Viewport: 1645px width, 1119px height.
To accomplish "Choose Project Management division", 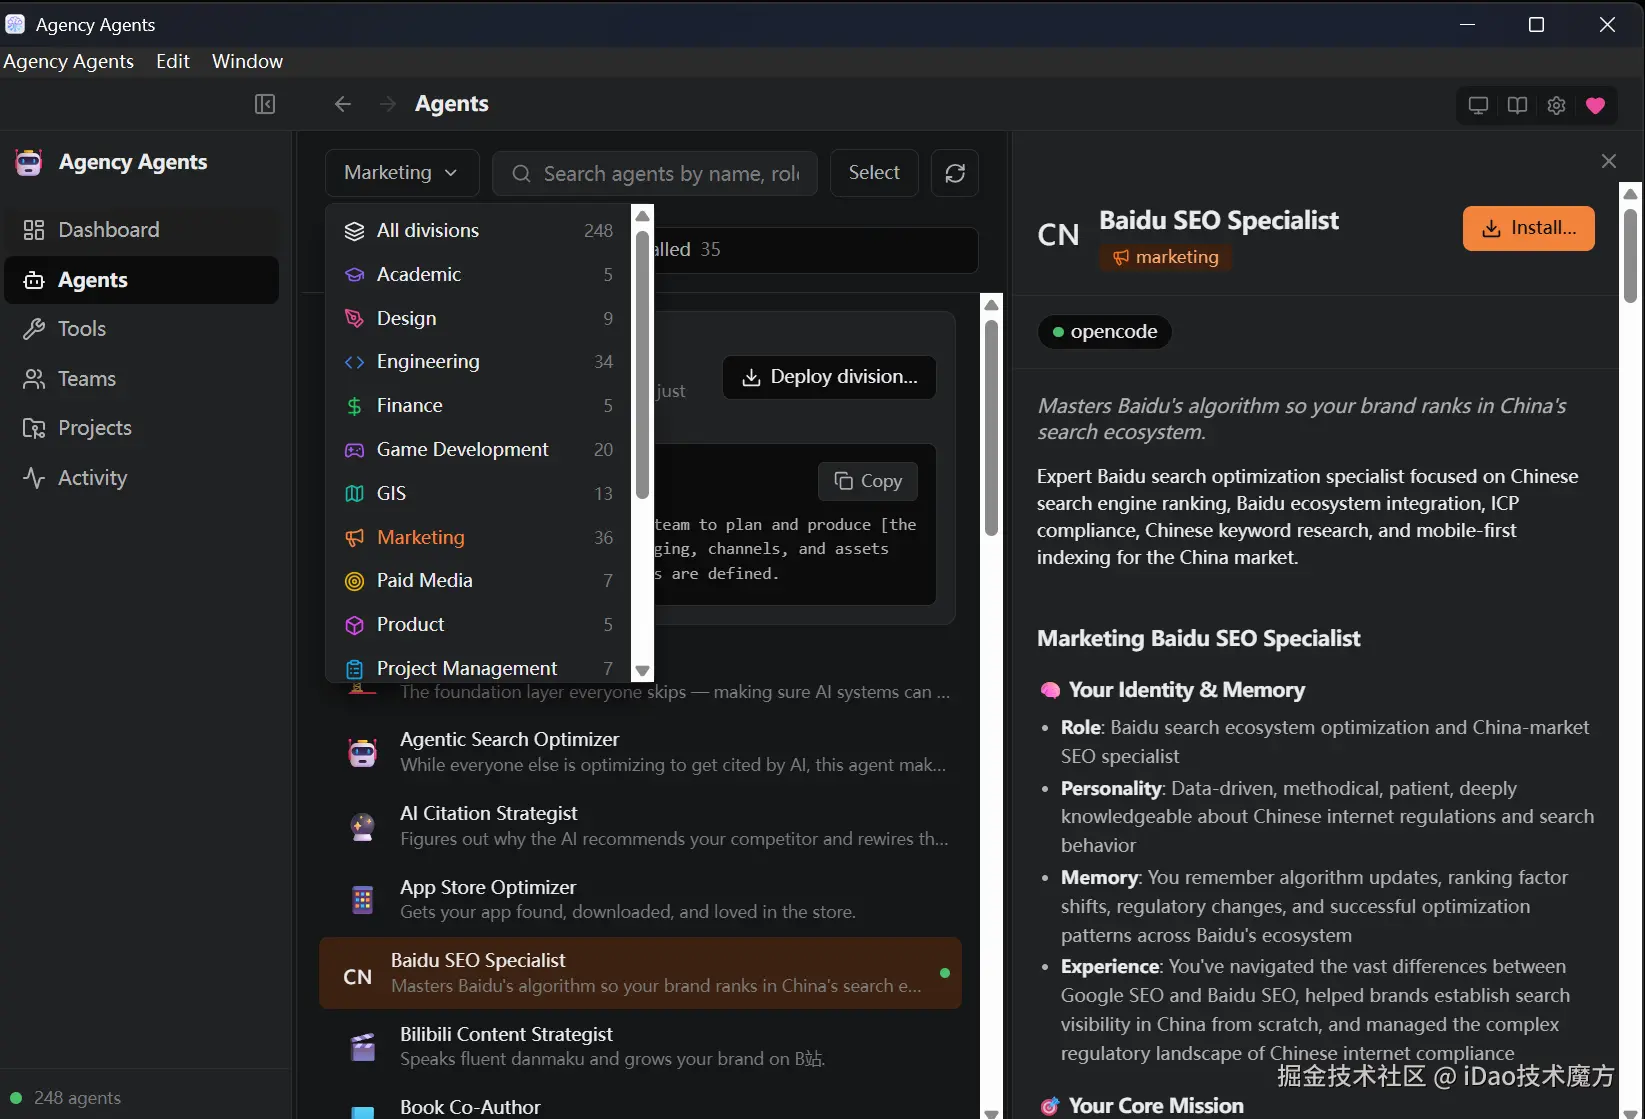I will (x=478, y=667).
